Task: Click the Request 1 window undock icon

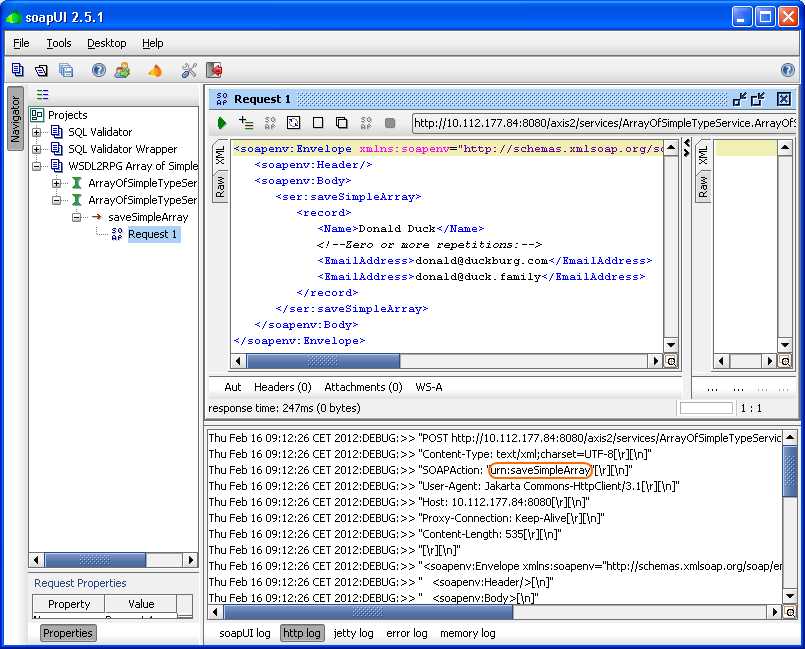Action: click(x=758, y=99)
